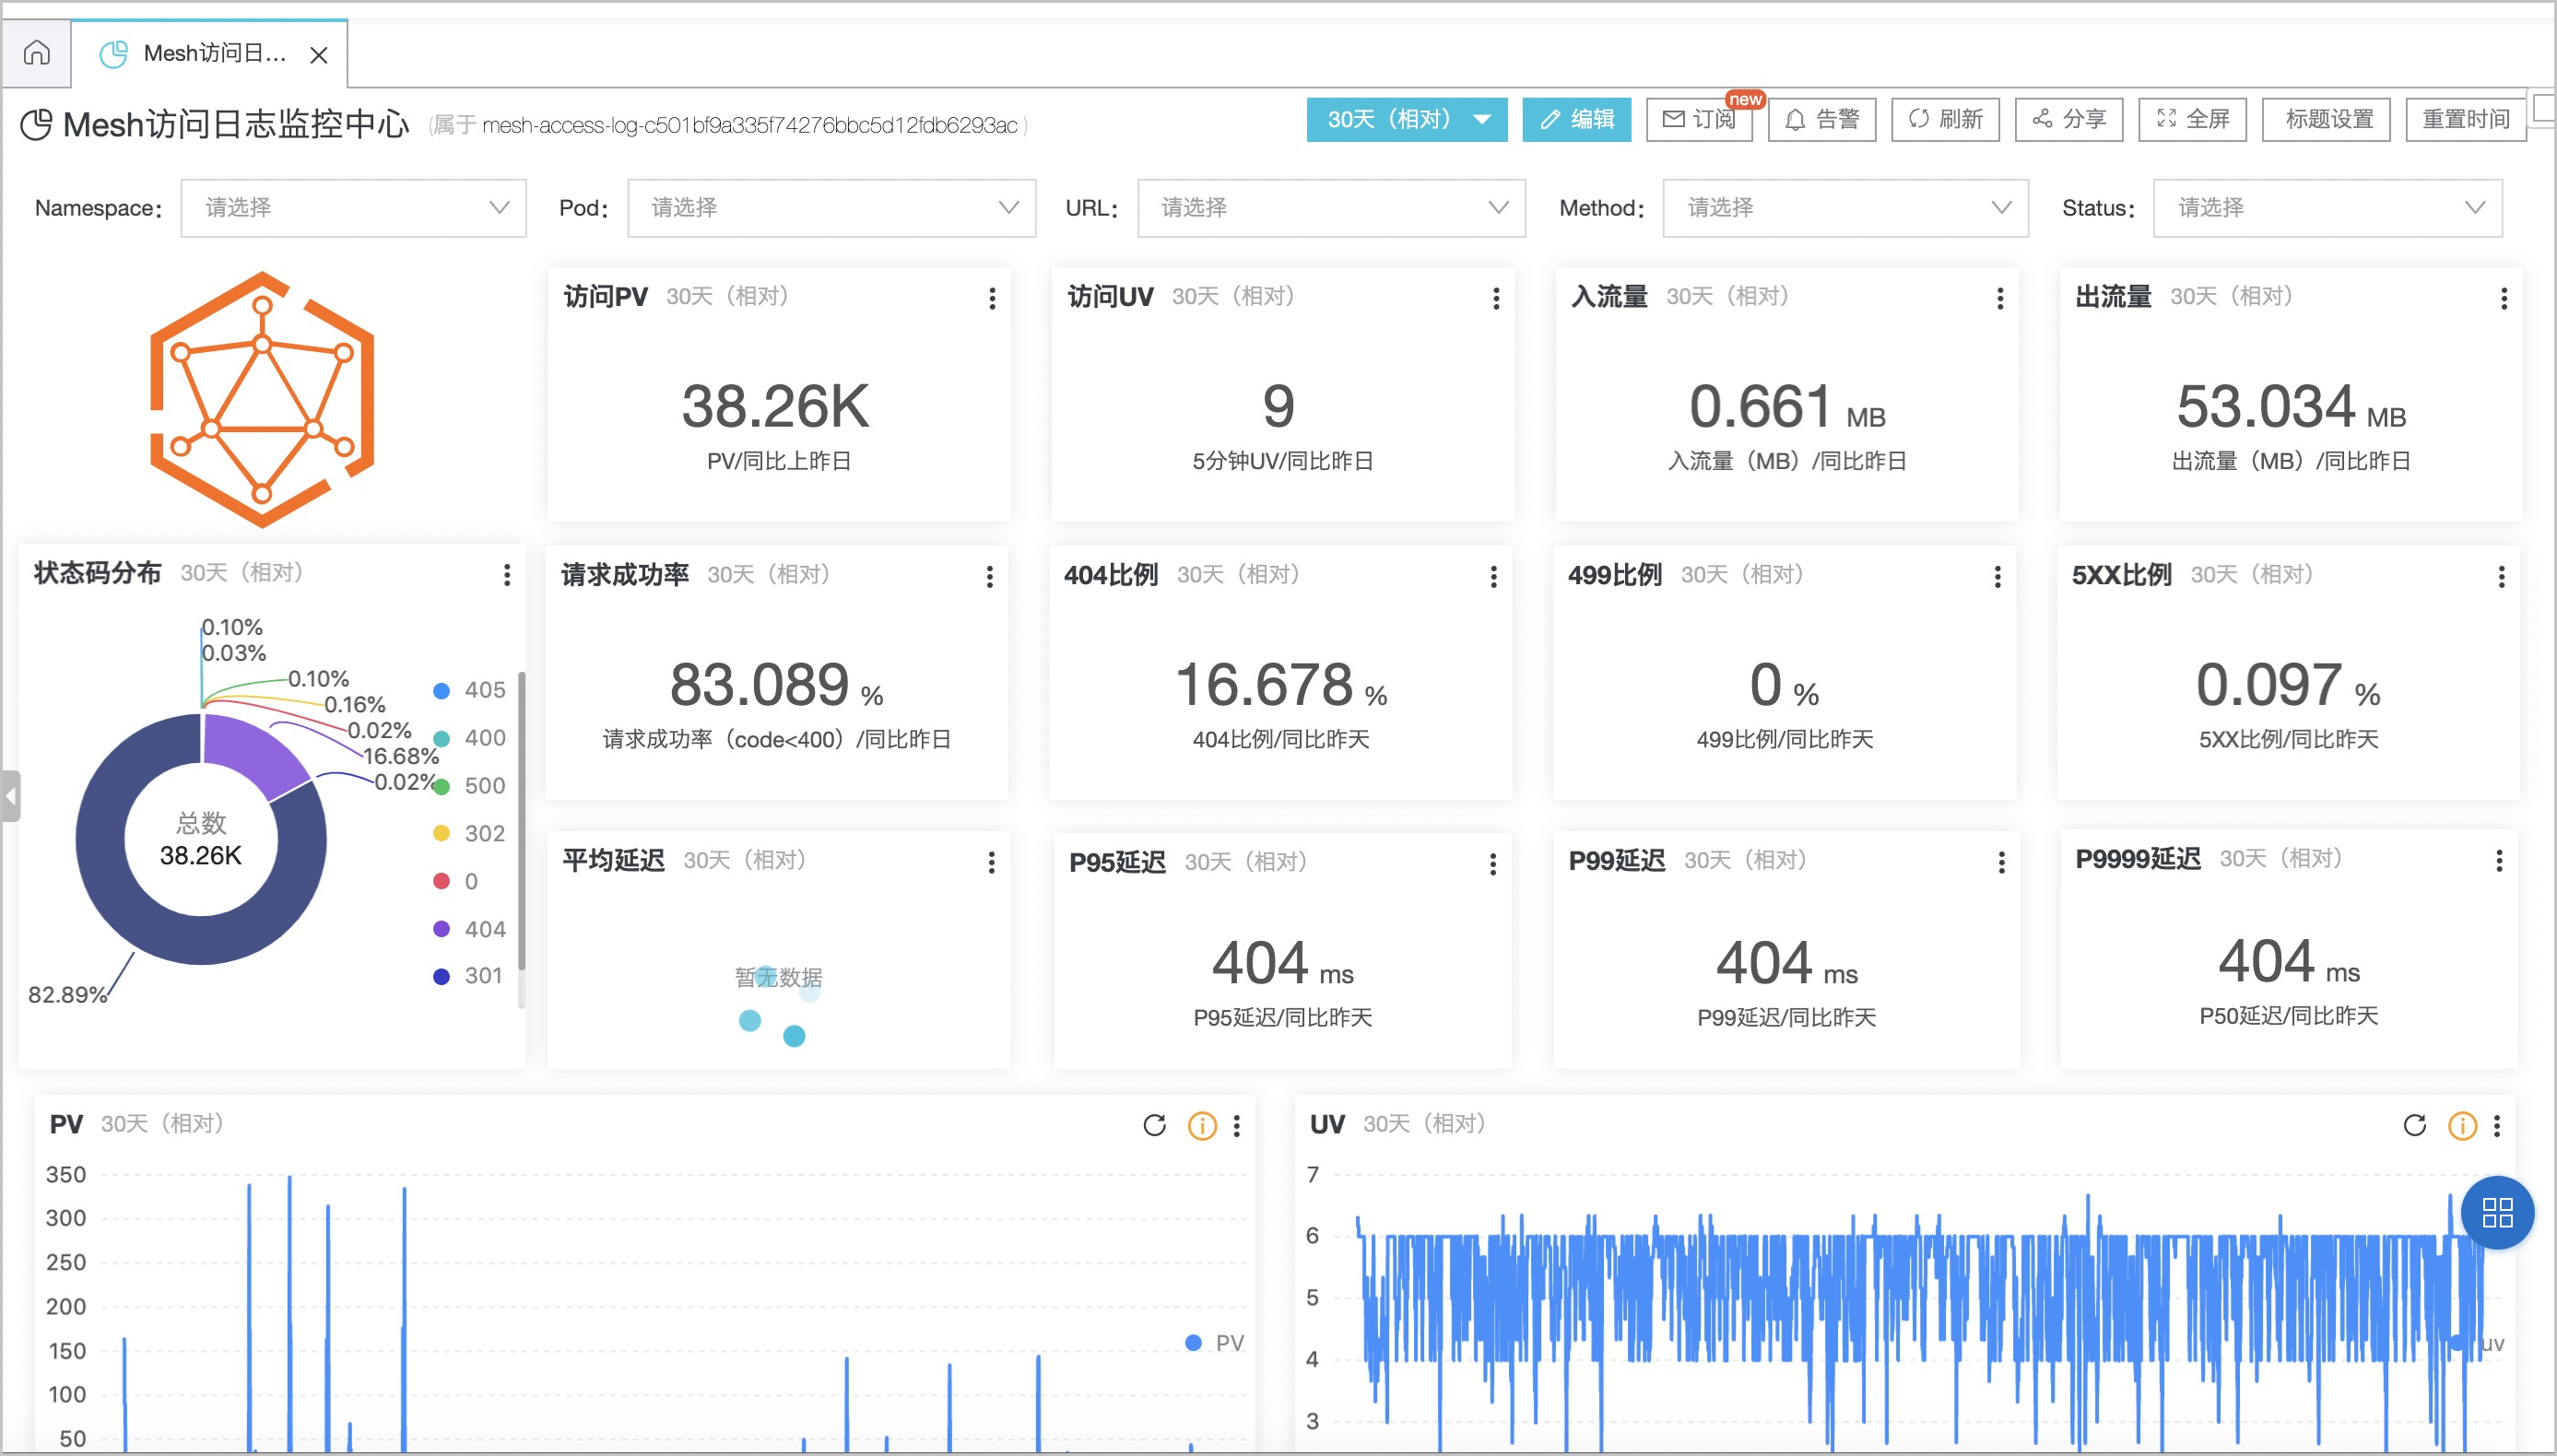The image size is (2557, 1456).
Task: Click the 重置时间 button
Action: click(2466, 120)
